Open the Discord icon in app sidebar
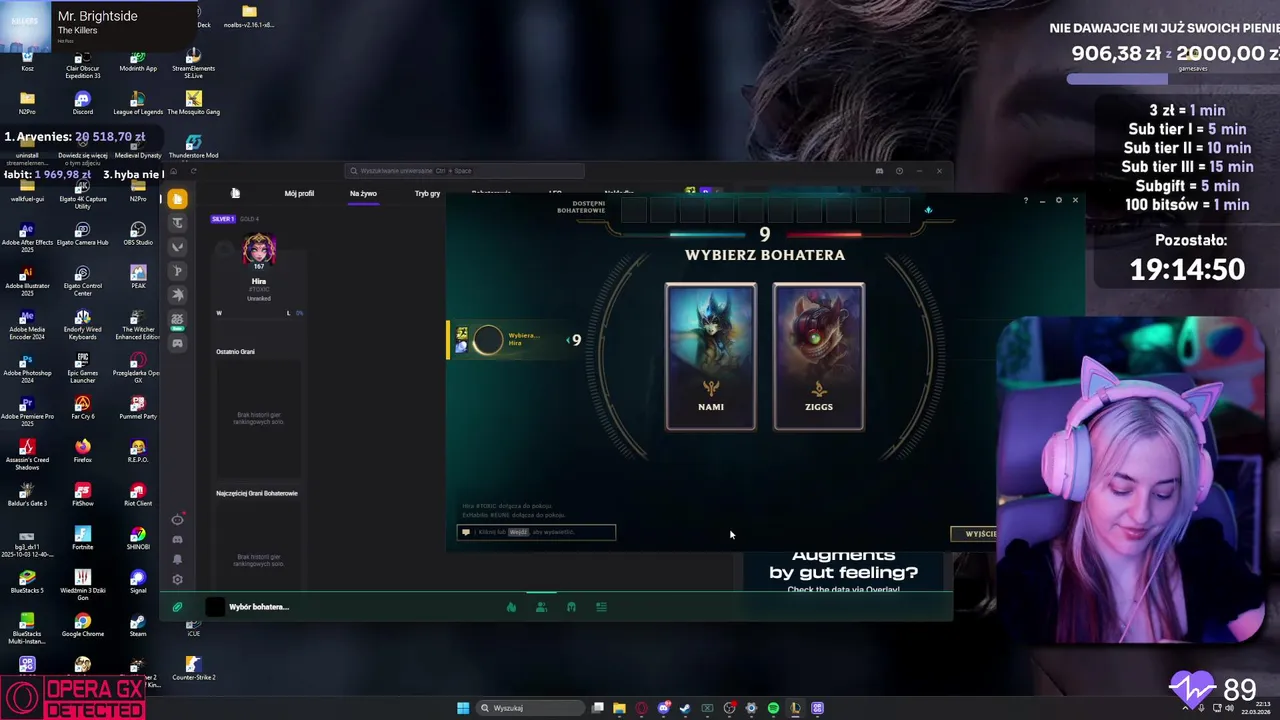The height and width of the screenshot is (720, 1280). (177, 539)
